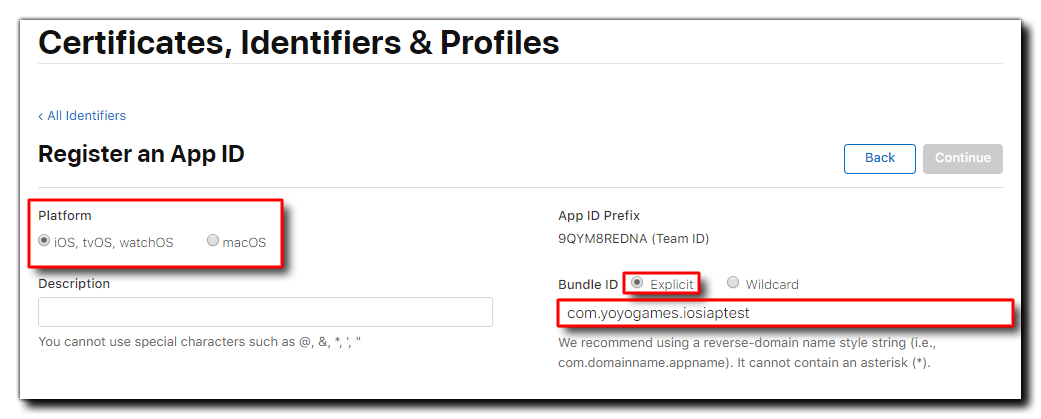1041x419 pixels.
Task: Click the Platform section label
Action: point(65,216)
